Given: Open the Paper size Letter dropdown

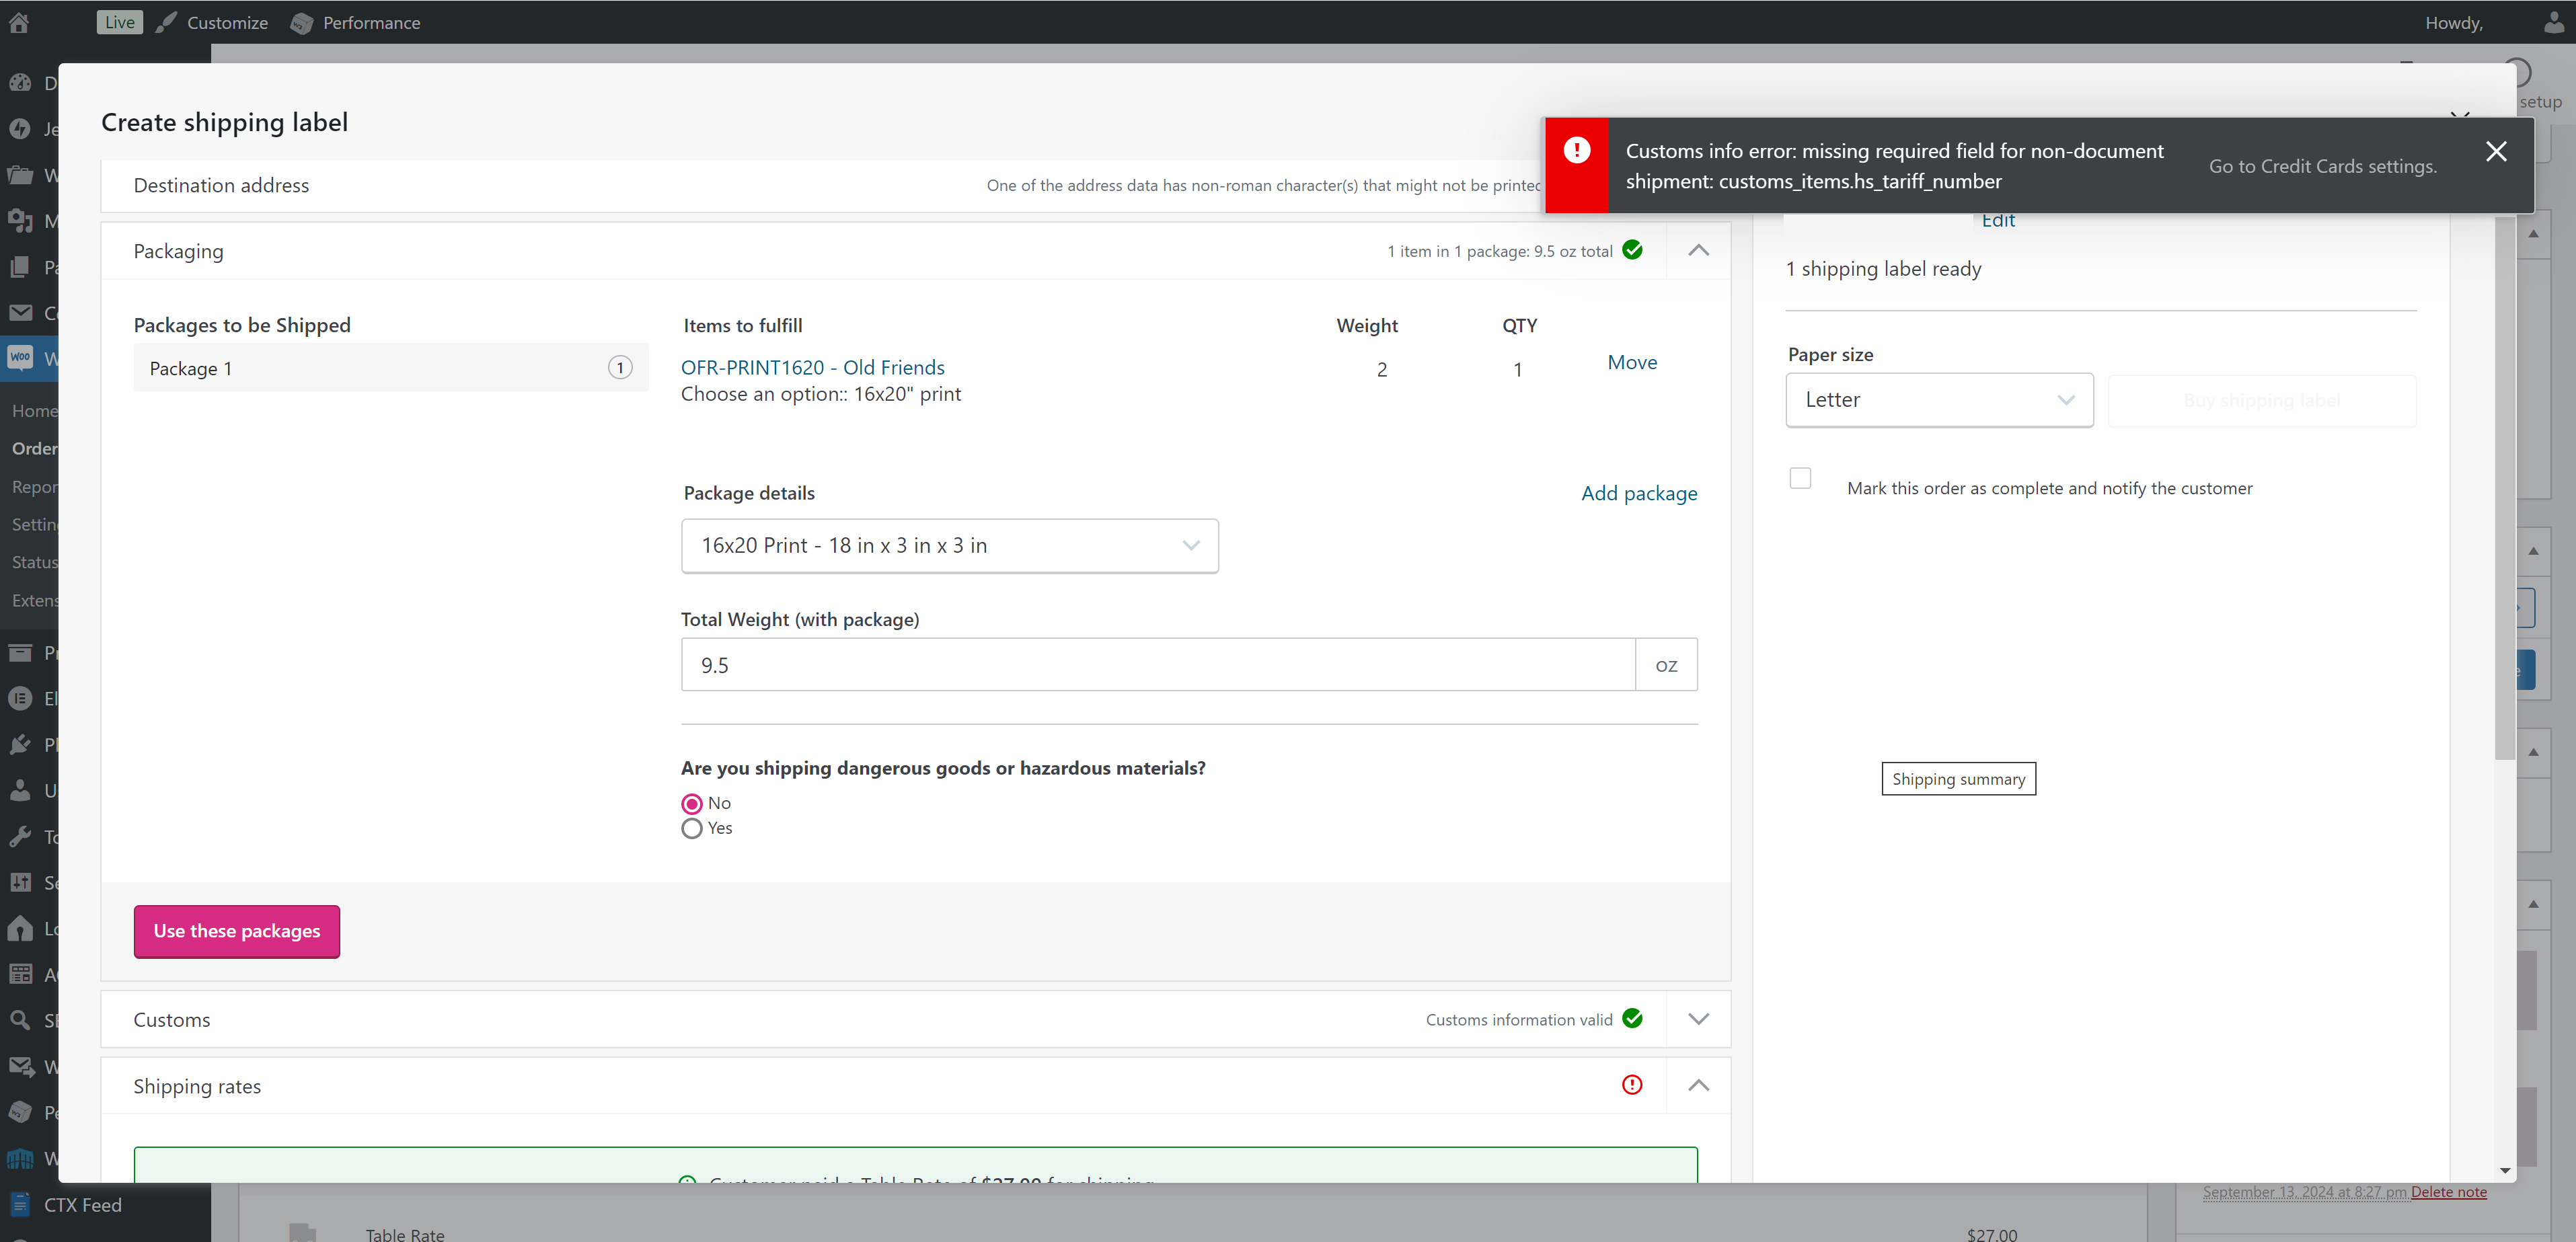Looking at the screenshot, I should coord(1939,400).
